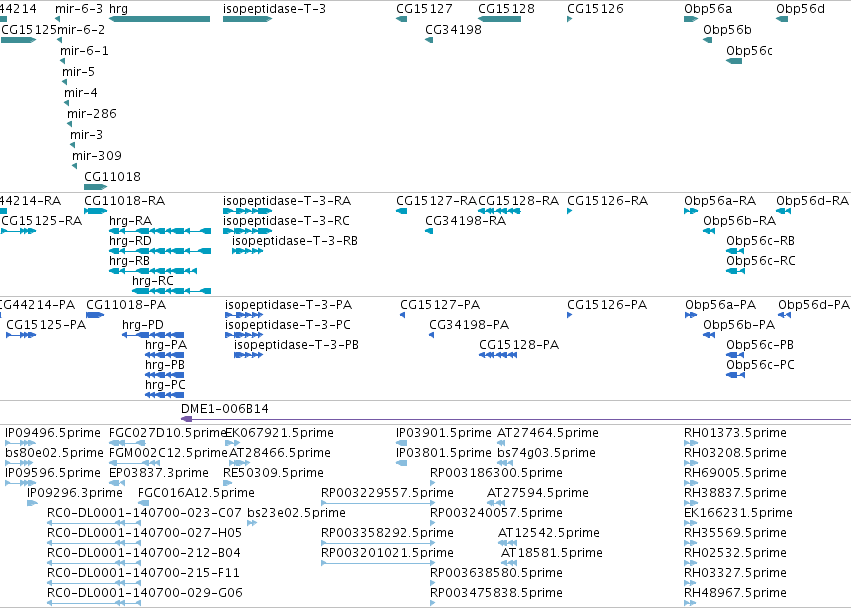This screenshot has height=608, width=851.
Task: Click the isopeptidase-T-3-RA transcript label
Action: pyautogui.click(x=287, y=201)
